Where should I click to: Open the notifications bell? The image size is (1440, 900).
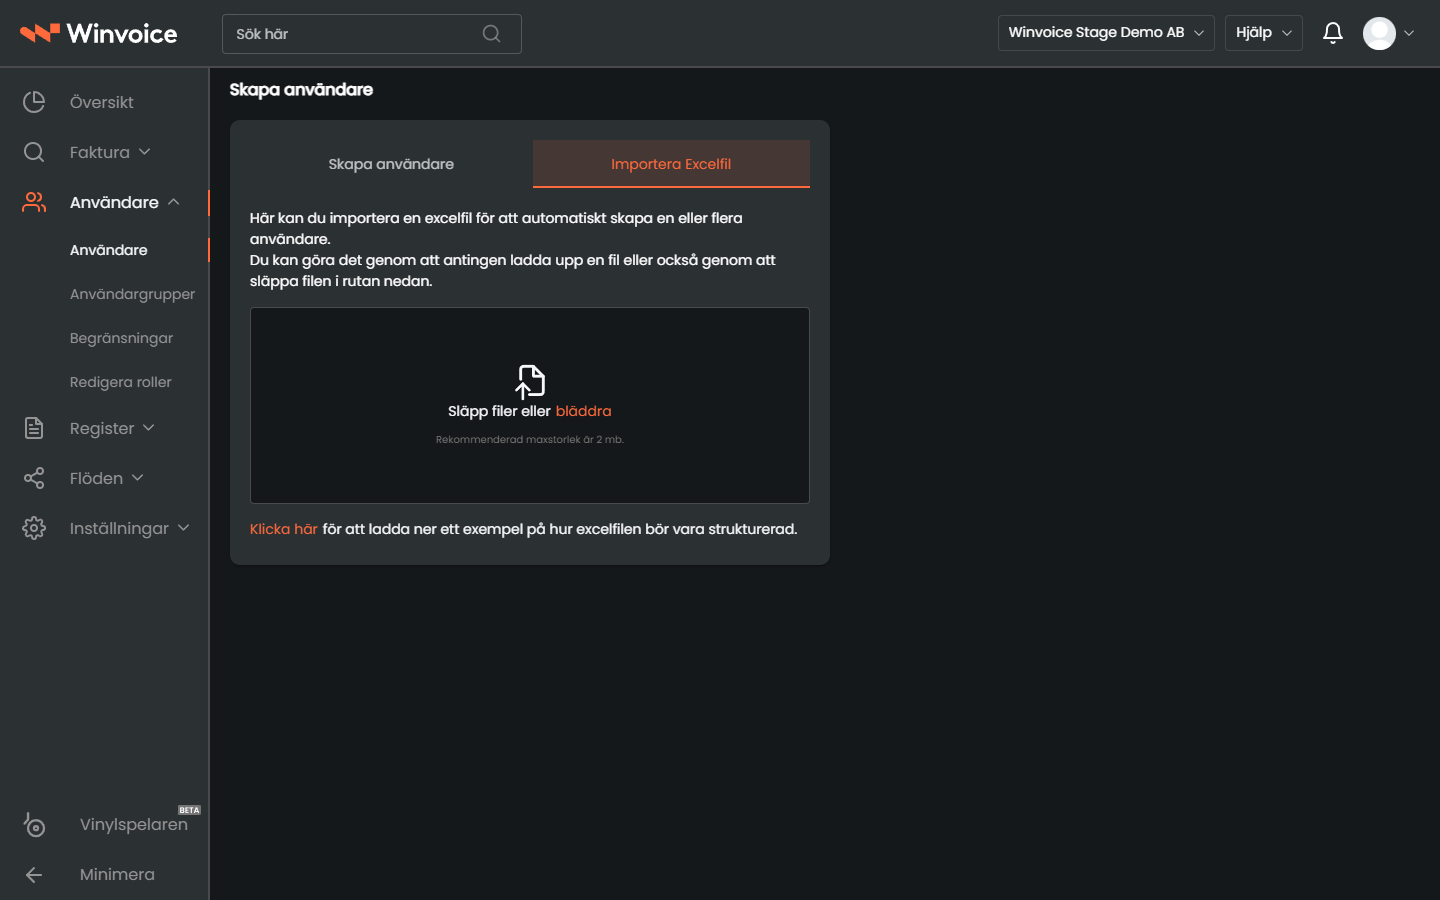coord(1332,33)
